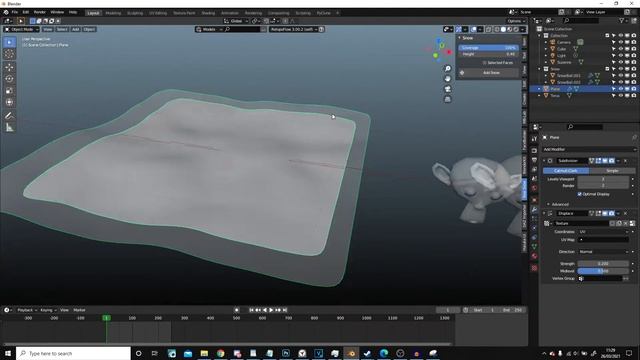The width and height of the screenshot is (640, 360).
Task: Open the Add Modifier dropdown
Action: tap(589, 149)
